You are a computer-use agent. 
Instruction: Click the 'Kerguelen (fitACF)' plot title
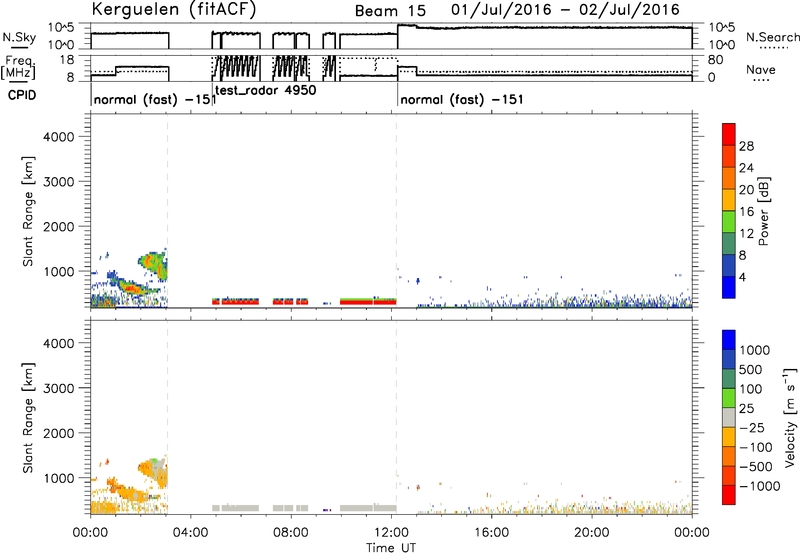pyautogui.click(x=173, y=9)
